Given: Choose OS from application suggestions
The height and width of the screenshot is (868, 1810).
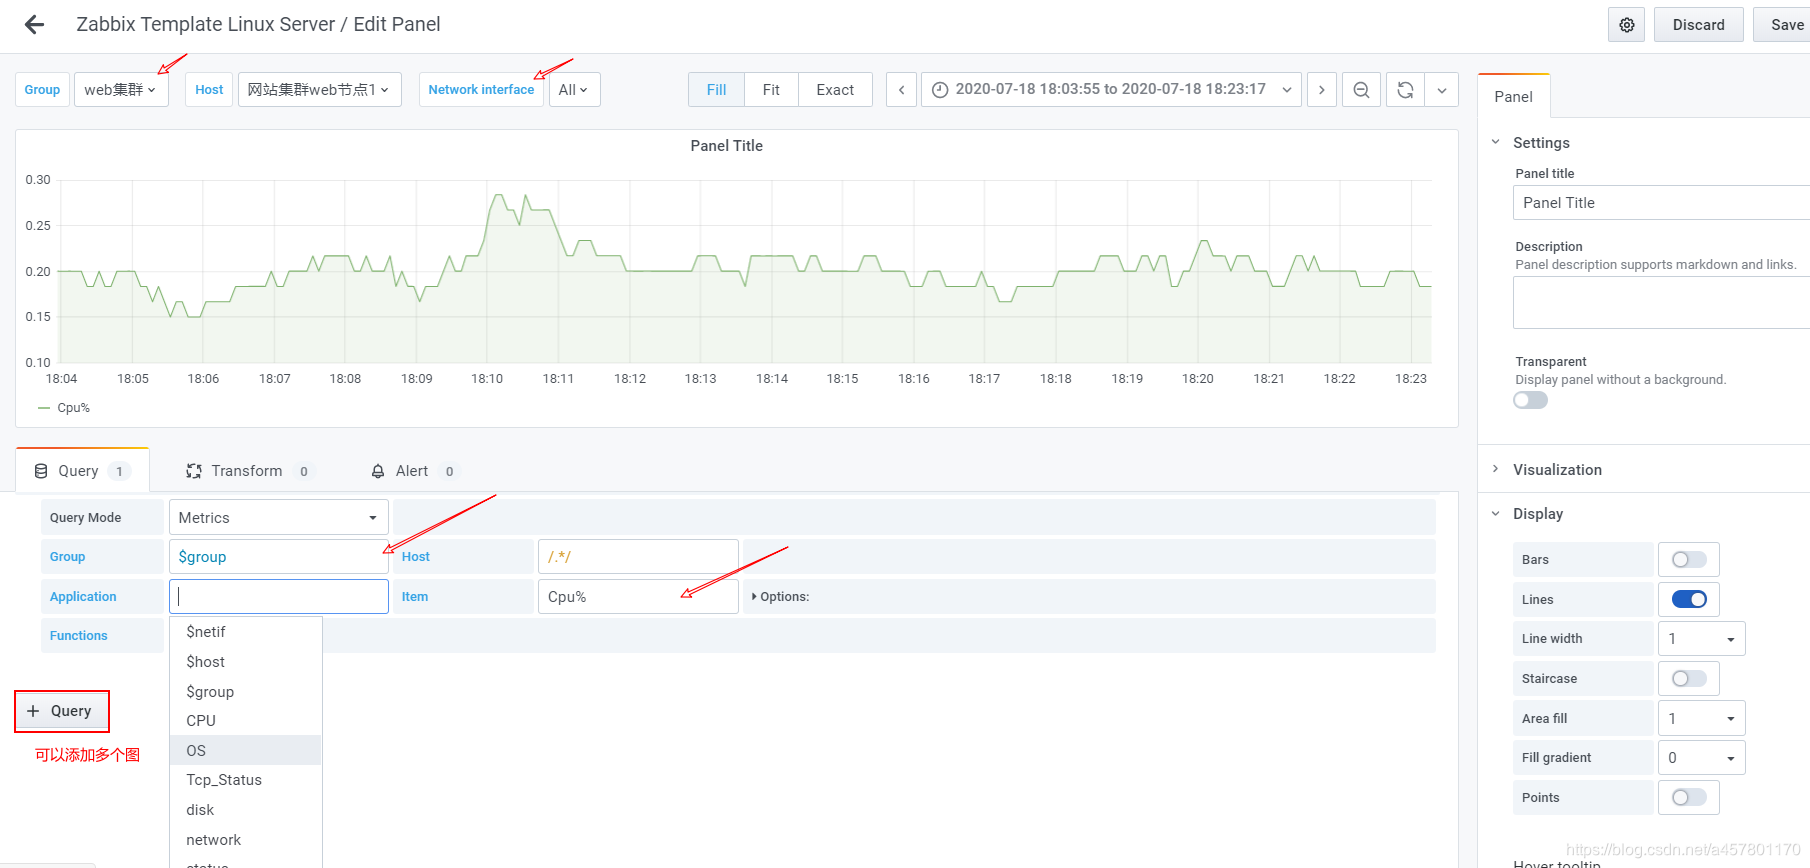Looking at the screenshot, I should pyautogui.click(x=246, y=751).
